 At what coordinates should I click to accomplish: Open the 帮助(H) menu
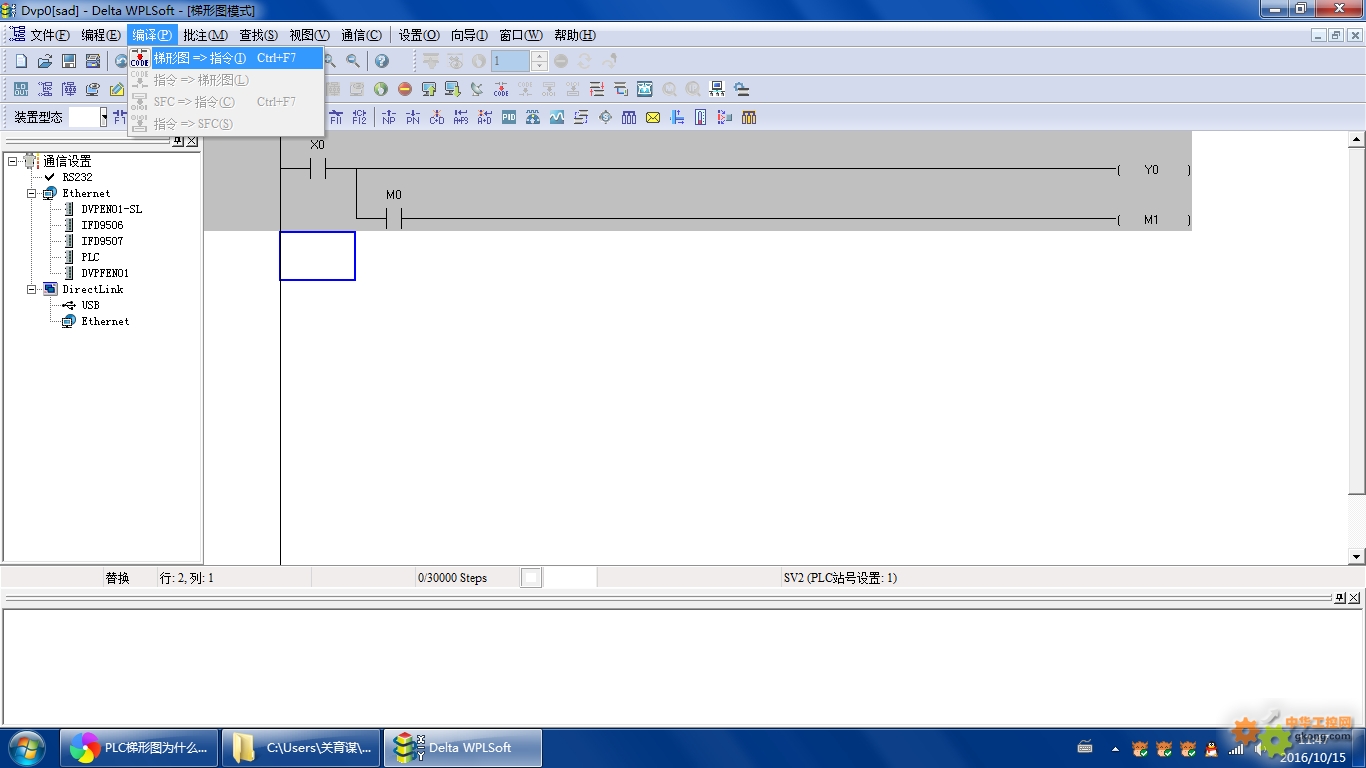(x=574, y=35)
